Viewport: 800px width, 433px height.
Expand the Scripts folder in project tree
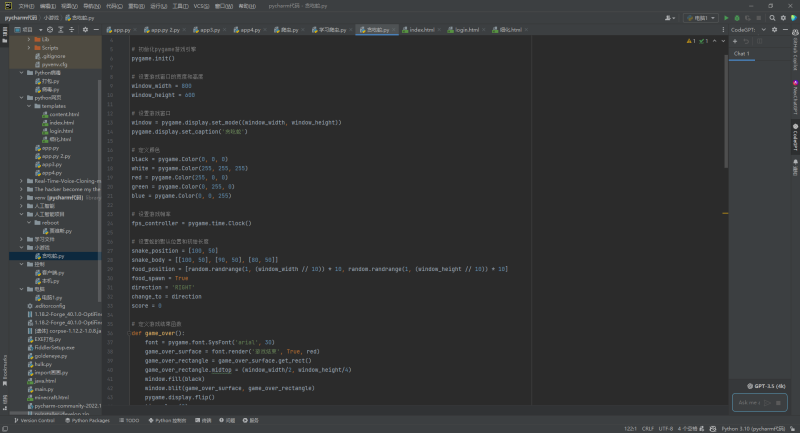click(x=27, y=48)
